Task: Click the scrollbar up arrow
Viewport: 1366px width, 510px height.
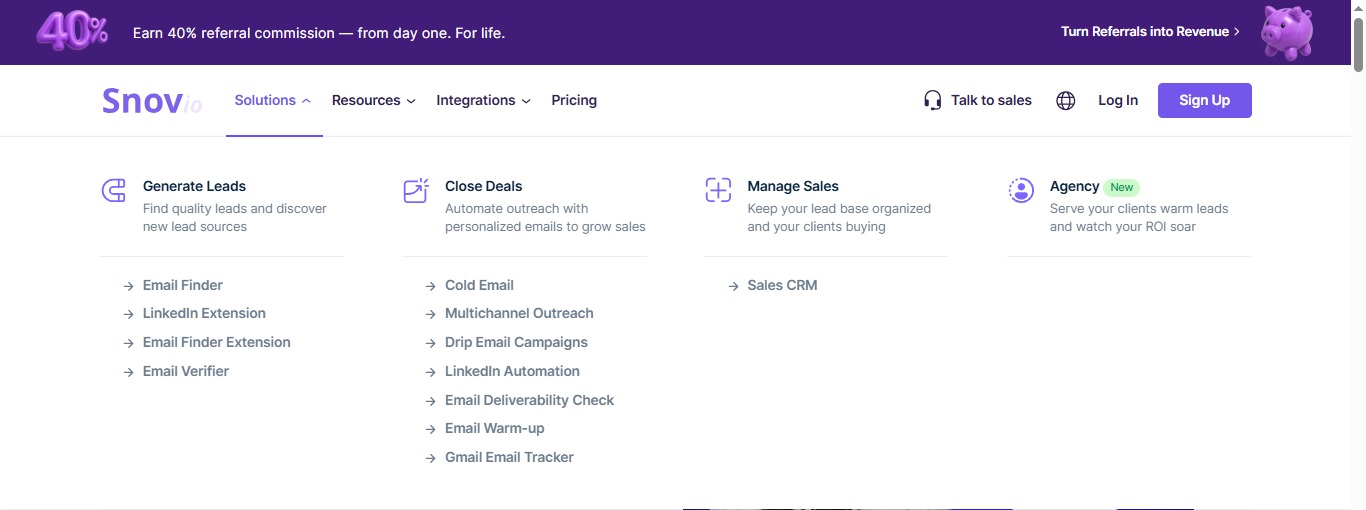Action: pyautogui.click(x=1358, y=8)
